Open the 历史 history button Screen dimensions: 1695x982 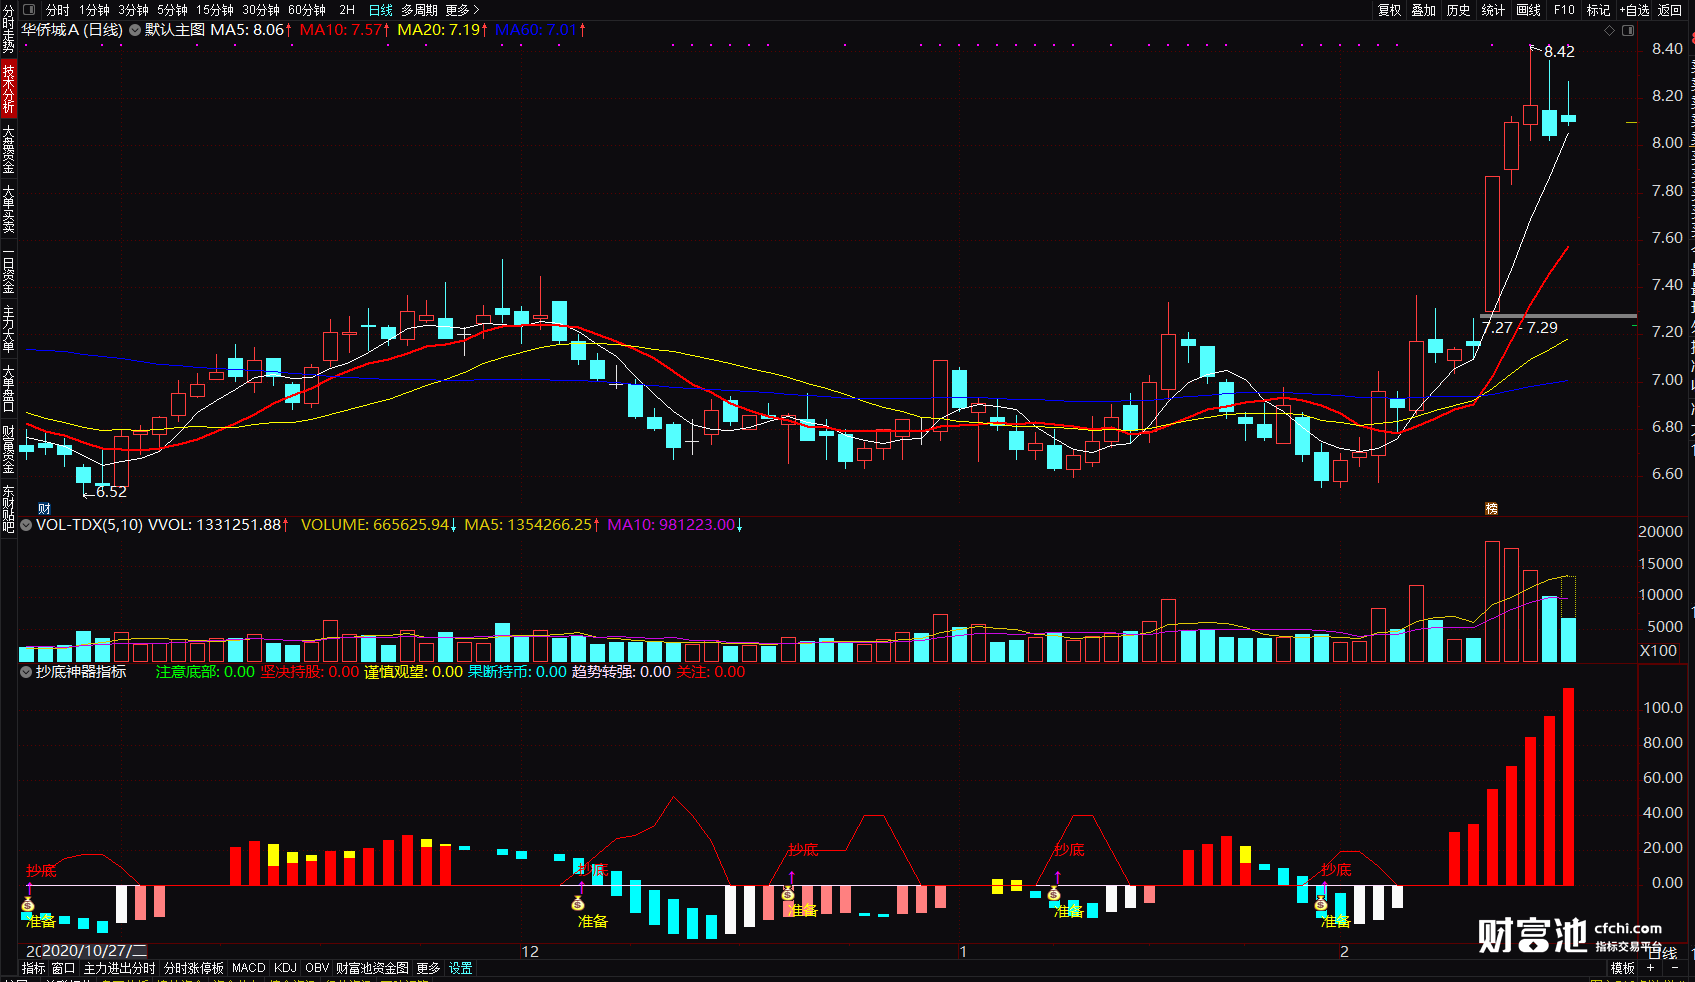(1459, 10)
